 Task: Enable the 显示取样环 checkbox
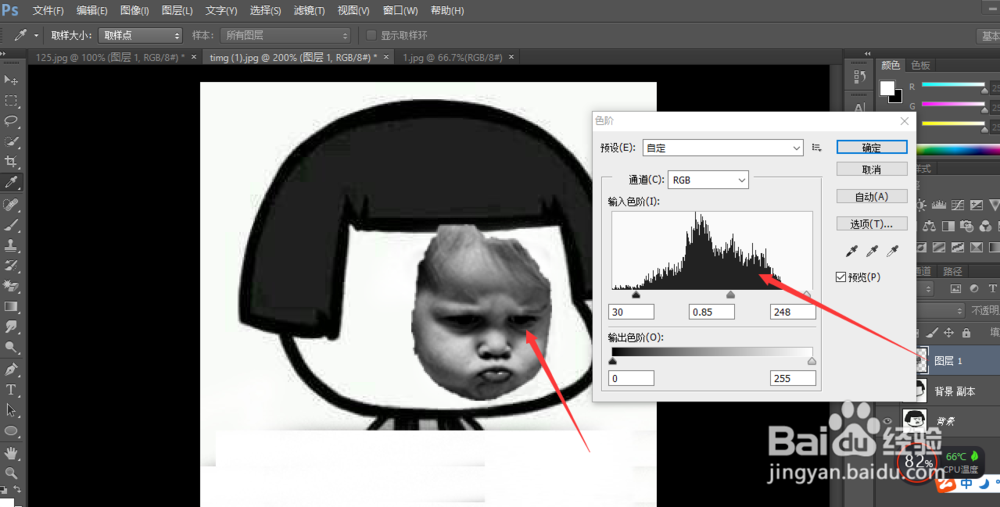[x=371, y=35]
